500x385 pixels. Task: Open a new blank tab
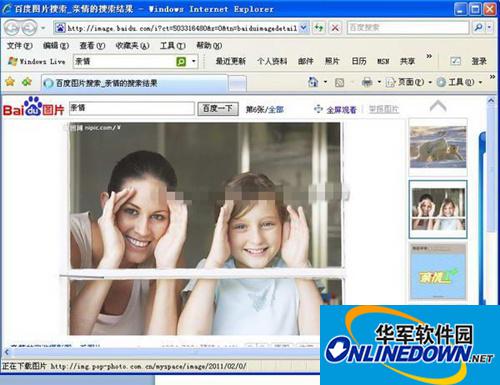point(238,84)
